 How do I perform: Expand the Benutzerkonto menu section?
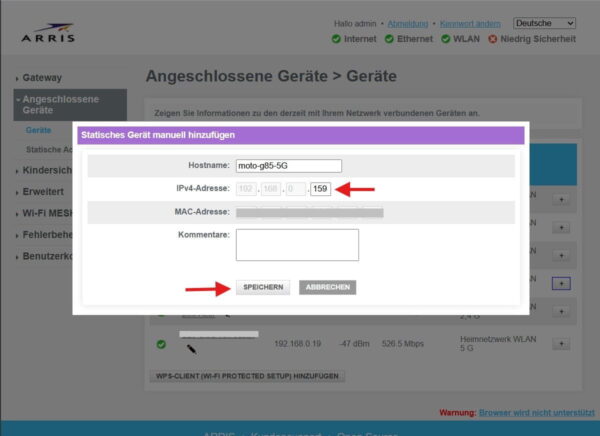[44, 256]
